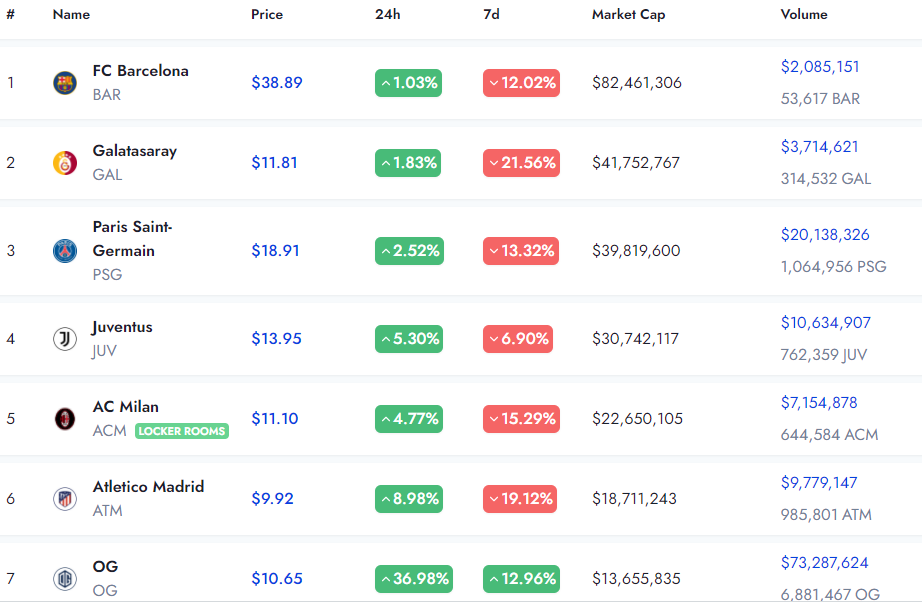Viewport: 922px width, 604px height.
Task: Open Paris Saint-Germain $20,138,326 volume link
Action: 825,235
